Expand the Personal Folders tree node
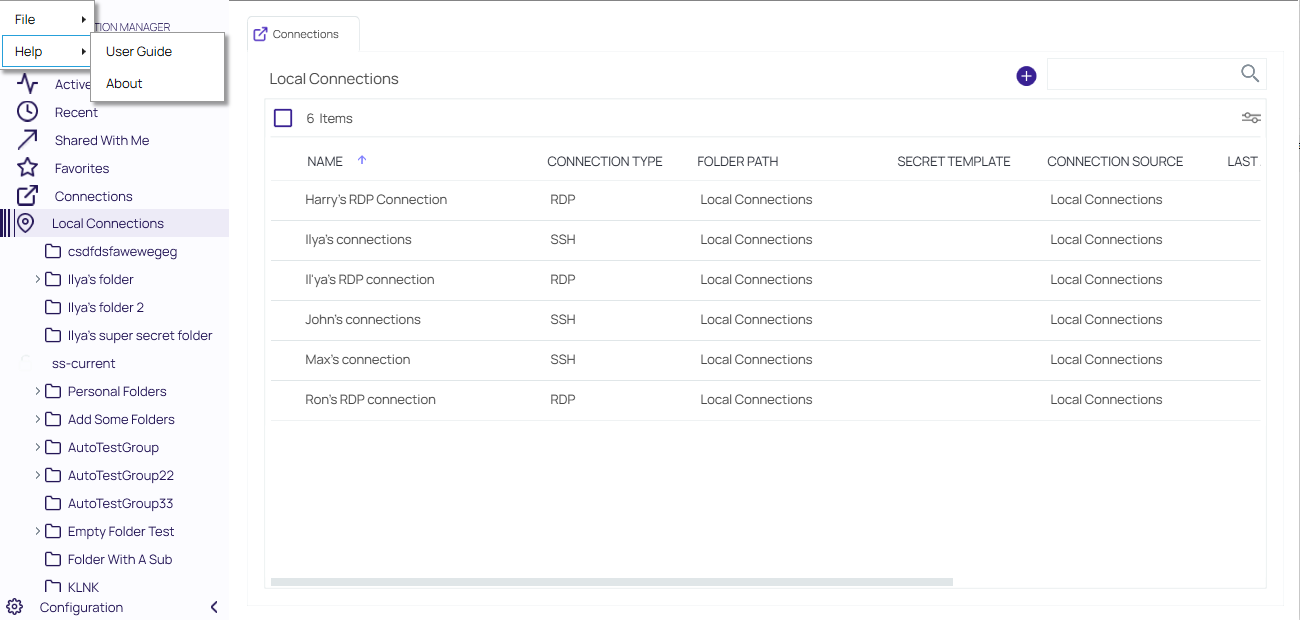The height and width of the screenshot is (620, 1300). [38, 392]
